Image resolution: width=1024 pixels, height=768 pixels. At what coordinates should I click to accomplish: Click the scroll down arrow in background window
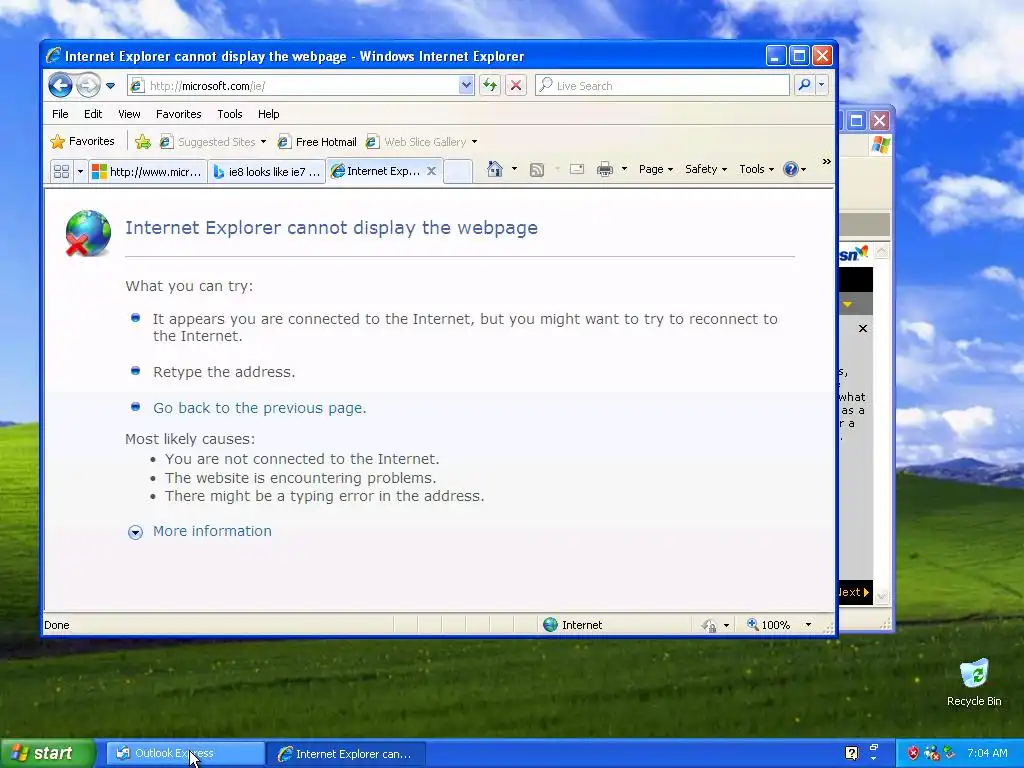pos(882,596)
